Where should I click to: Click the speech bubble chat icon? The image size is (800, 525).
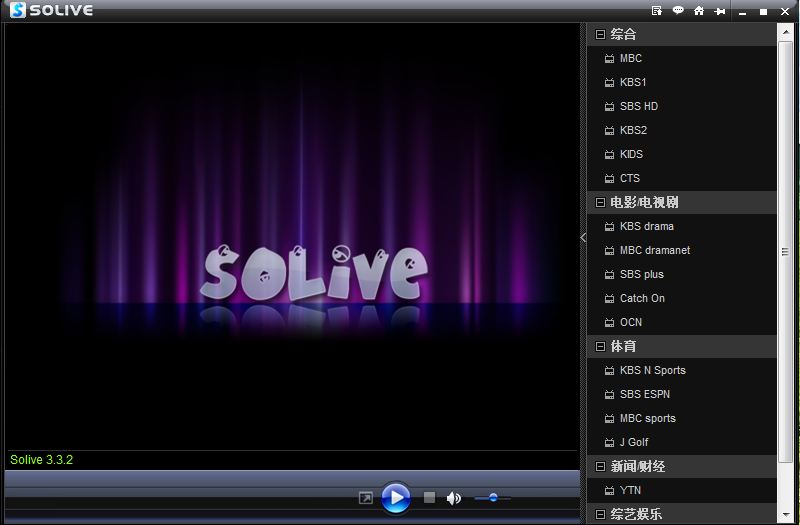click(x=678, y=11)
